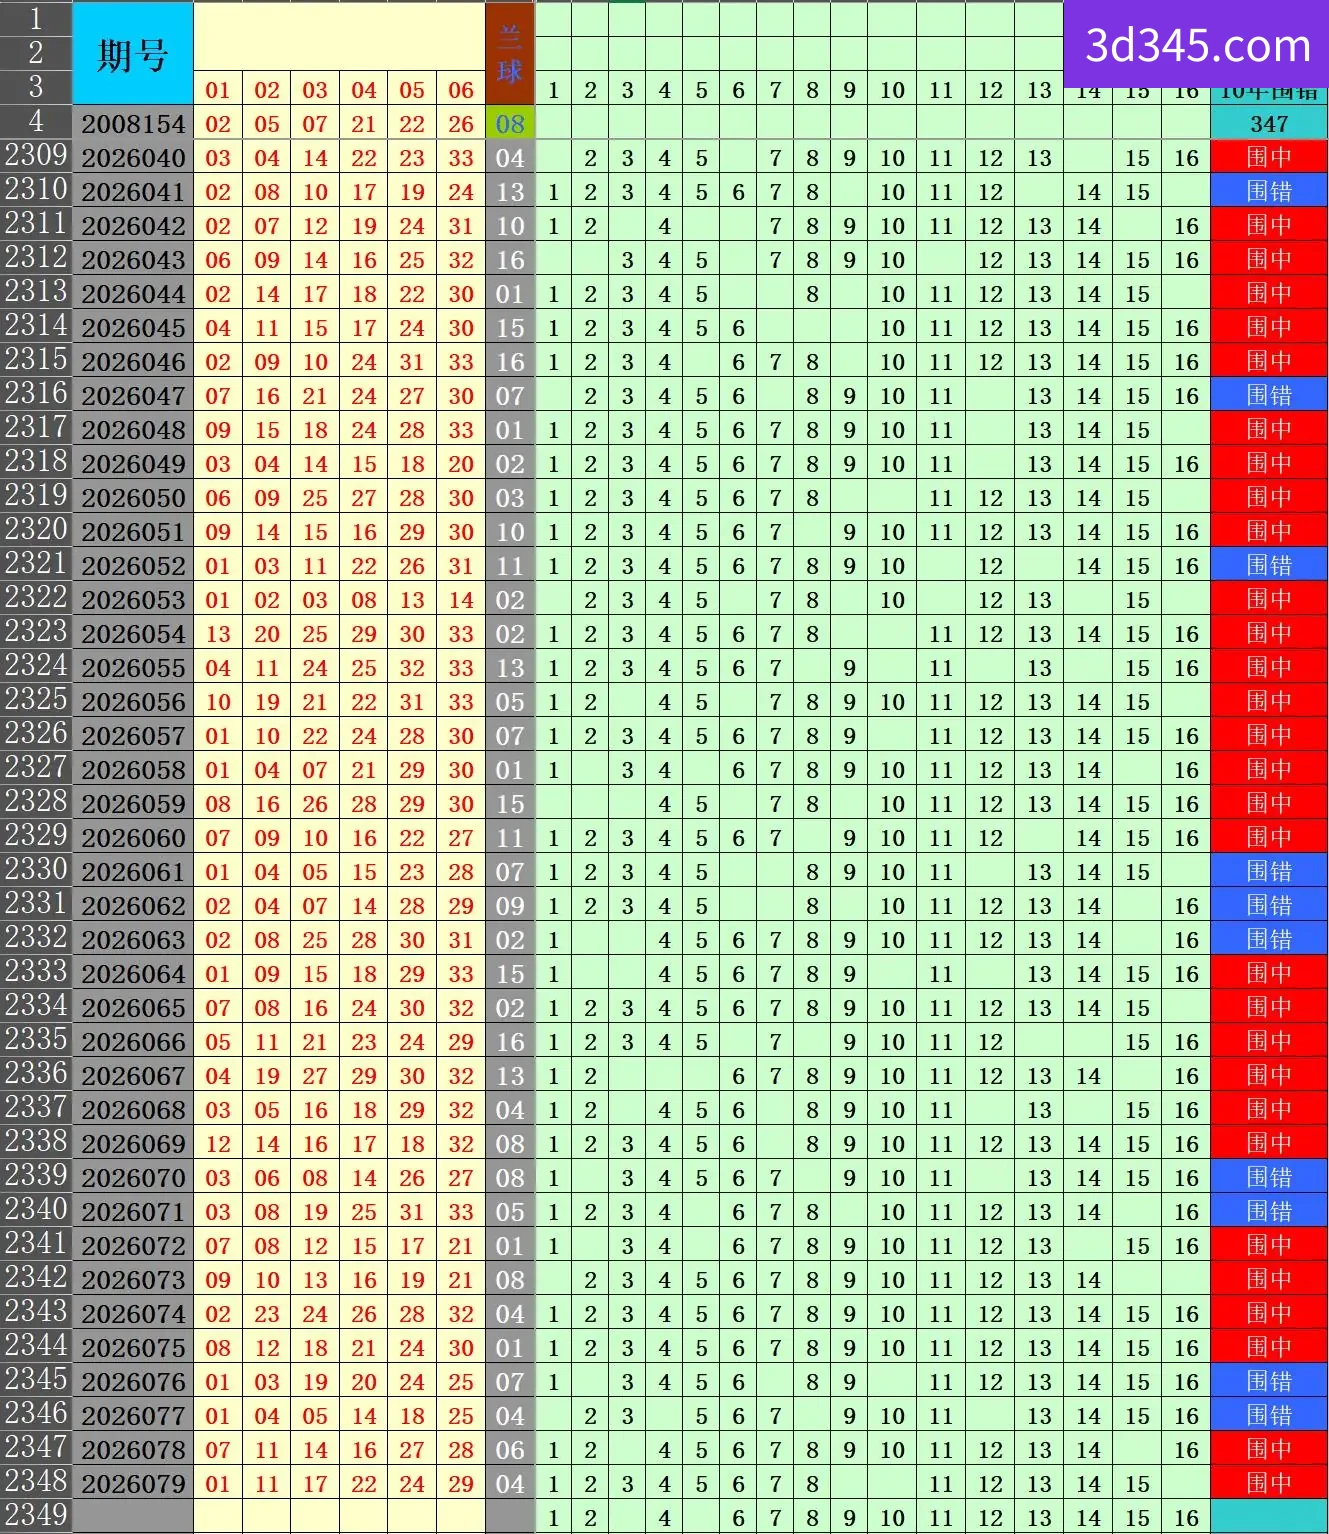The height and width of the screenshot is (1534, 1329).
Task: Click the green 08 blue-ball cell in row 4
Action: click(510, 124)
